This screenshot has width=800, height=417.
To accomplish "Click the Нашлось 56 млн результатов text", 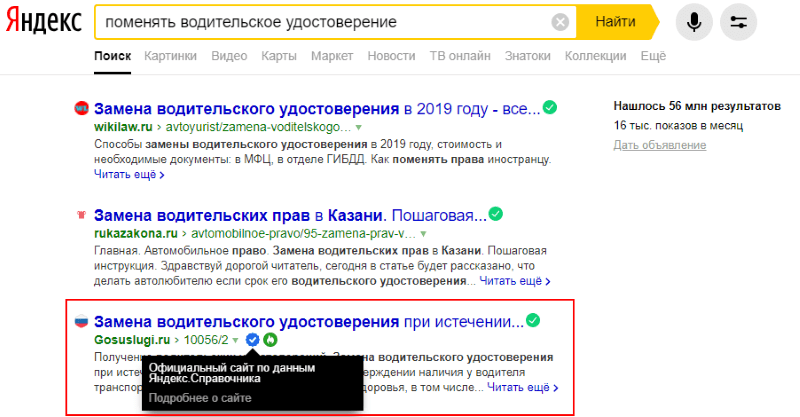I will point(697,106).
